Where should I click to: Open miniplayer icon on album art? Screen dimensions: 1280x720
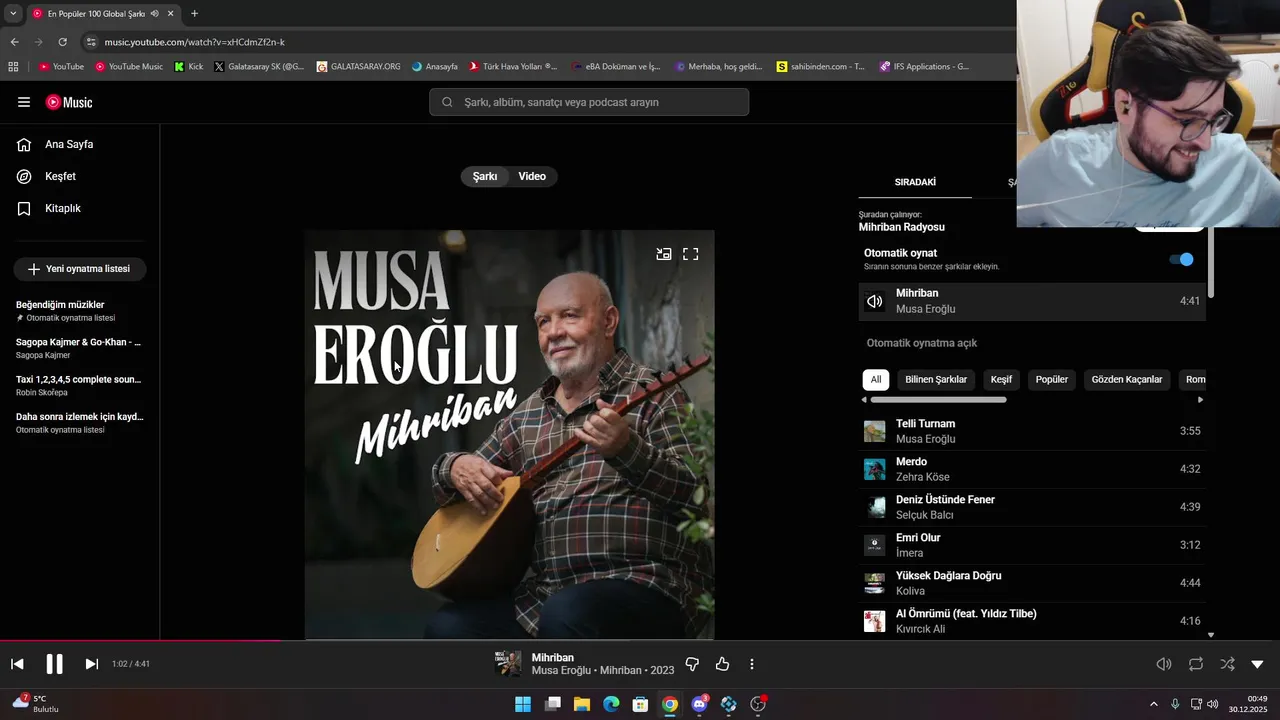click(663, 254)
